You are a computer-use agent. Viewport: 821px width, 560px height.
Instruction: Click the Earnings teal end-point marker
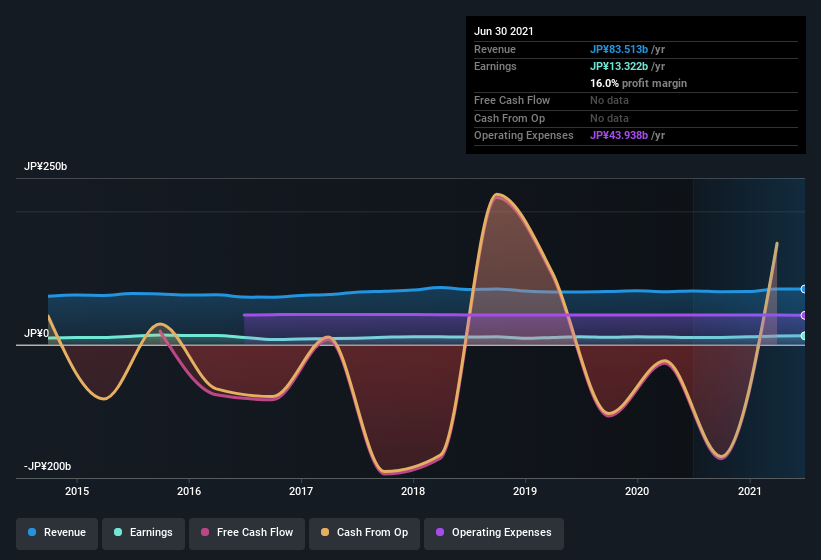pyautogui.click(x=803, y=336)
